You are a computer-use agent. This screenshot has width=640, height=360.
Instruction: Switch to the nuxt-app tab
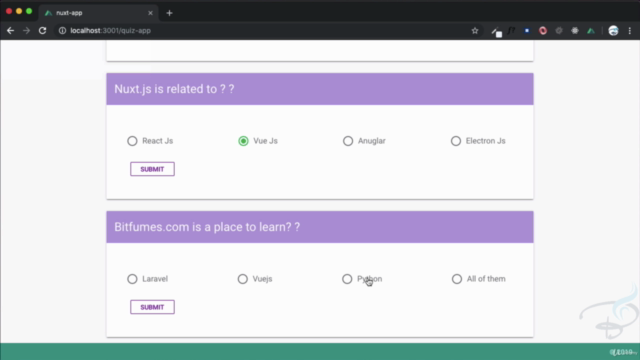[x=98, y=13]
